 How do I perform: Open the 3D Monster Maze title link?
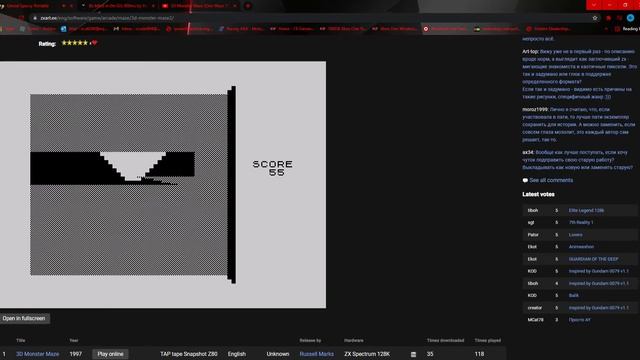click(38, 354)
